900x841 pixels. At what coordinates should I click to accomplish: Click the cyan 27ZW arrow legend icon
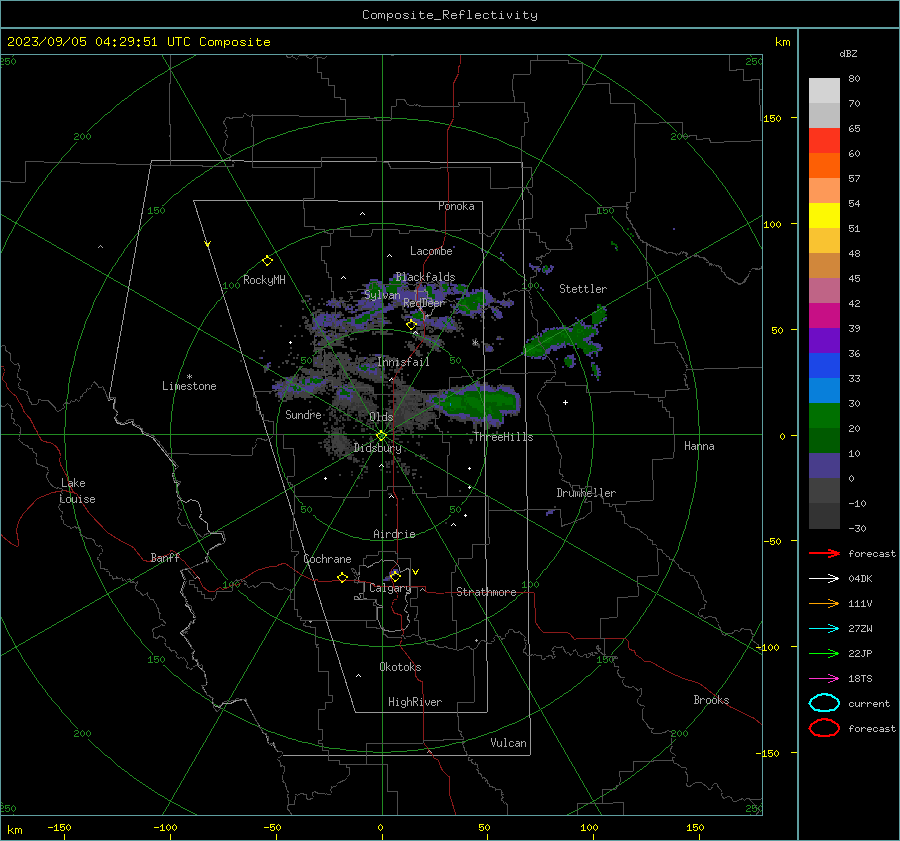point(824,629)
